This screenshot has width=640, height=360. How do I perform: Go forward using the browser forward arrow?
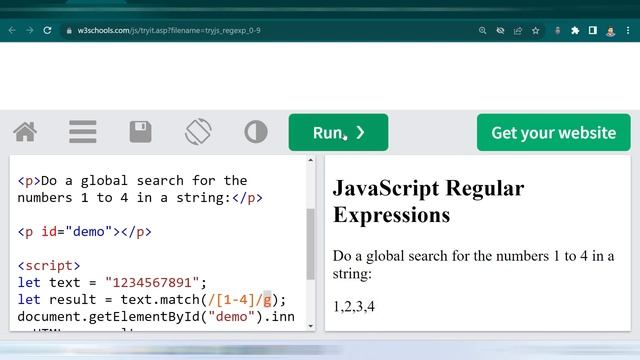pos(29,30)
